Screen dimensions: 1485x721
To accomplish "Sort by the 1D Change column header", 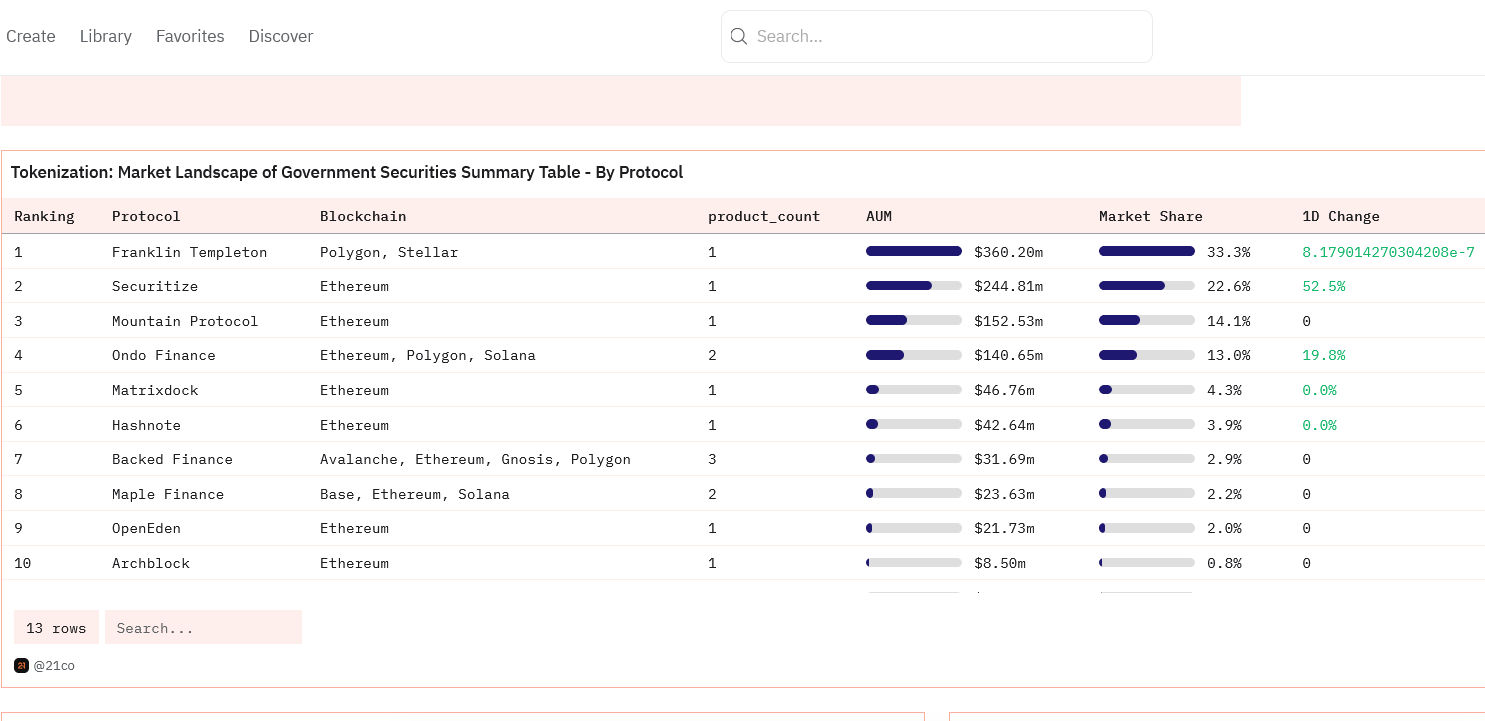I will click(x=1341, y=216).
